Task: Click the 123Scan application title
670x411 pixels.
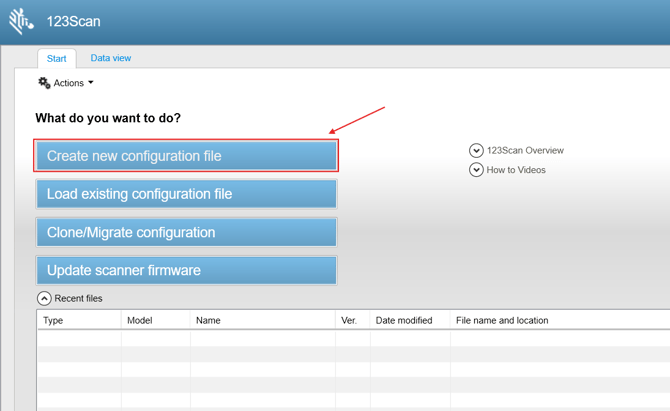Action: 74,21
